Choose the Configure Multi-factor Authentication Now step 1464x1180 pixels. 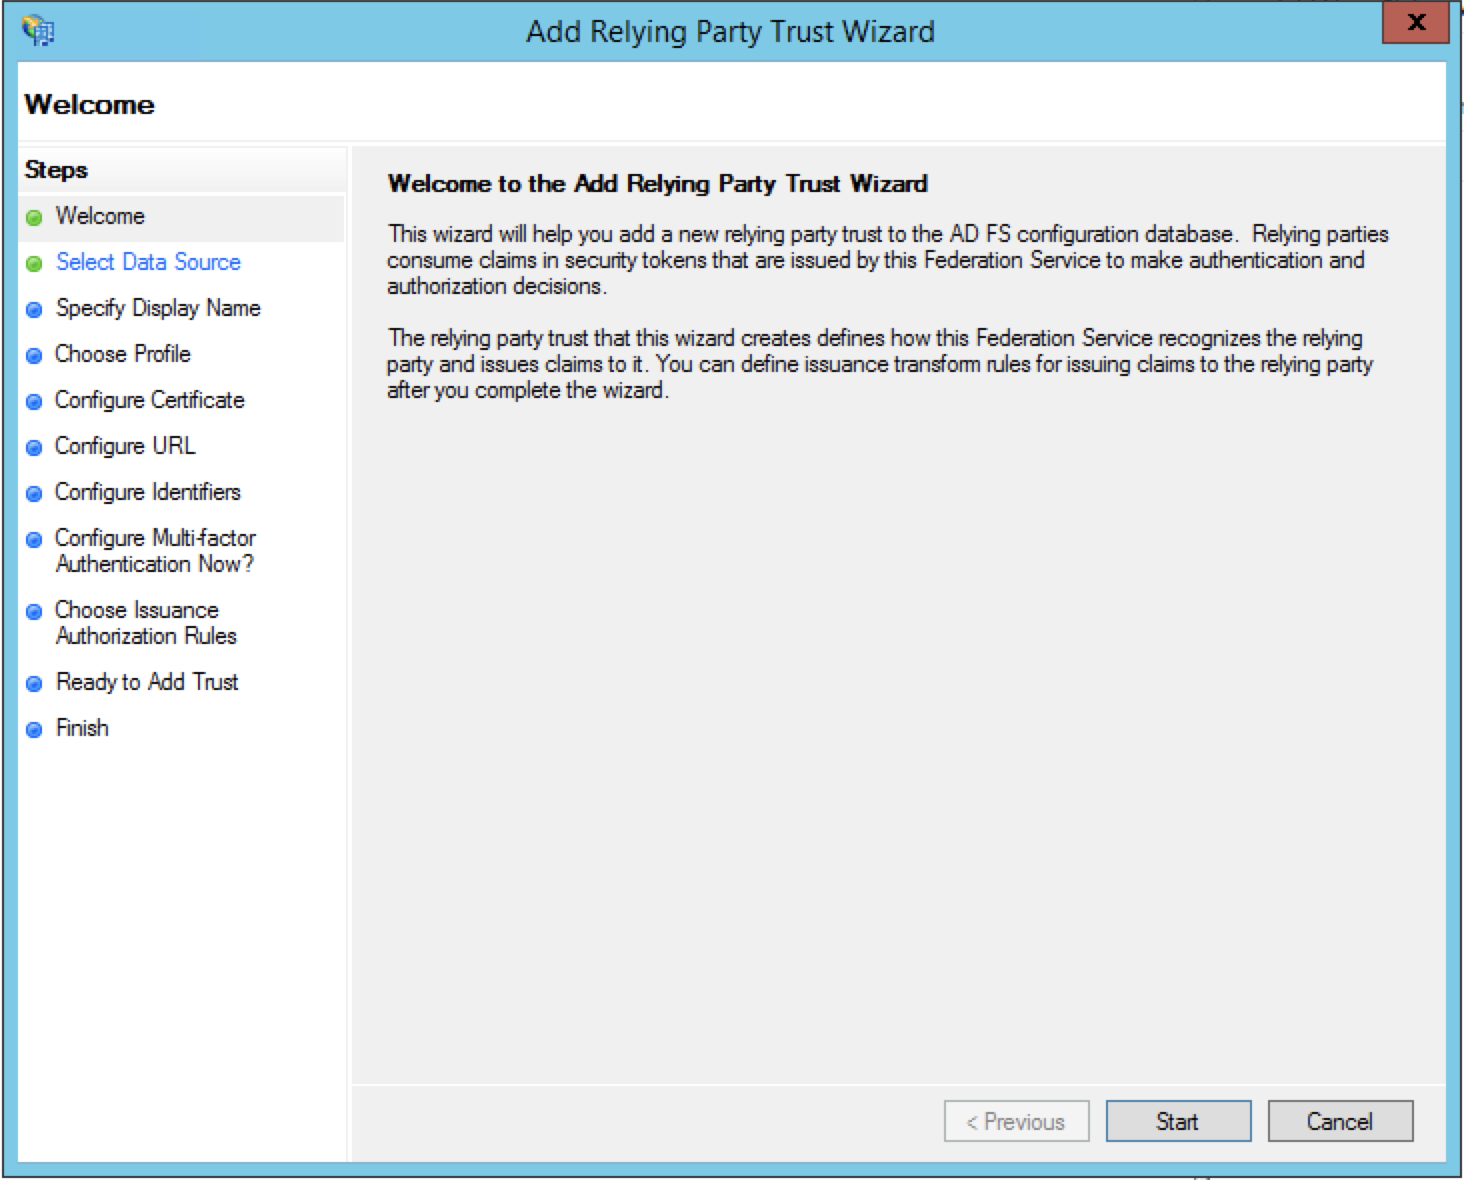coord(155,551)
